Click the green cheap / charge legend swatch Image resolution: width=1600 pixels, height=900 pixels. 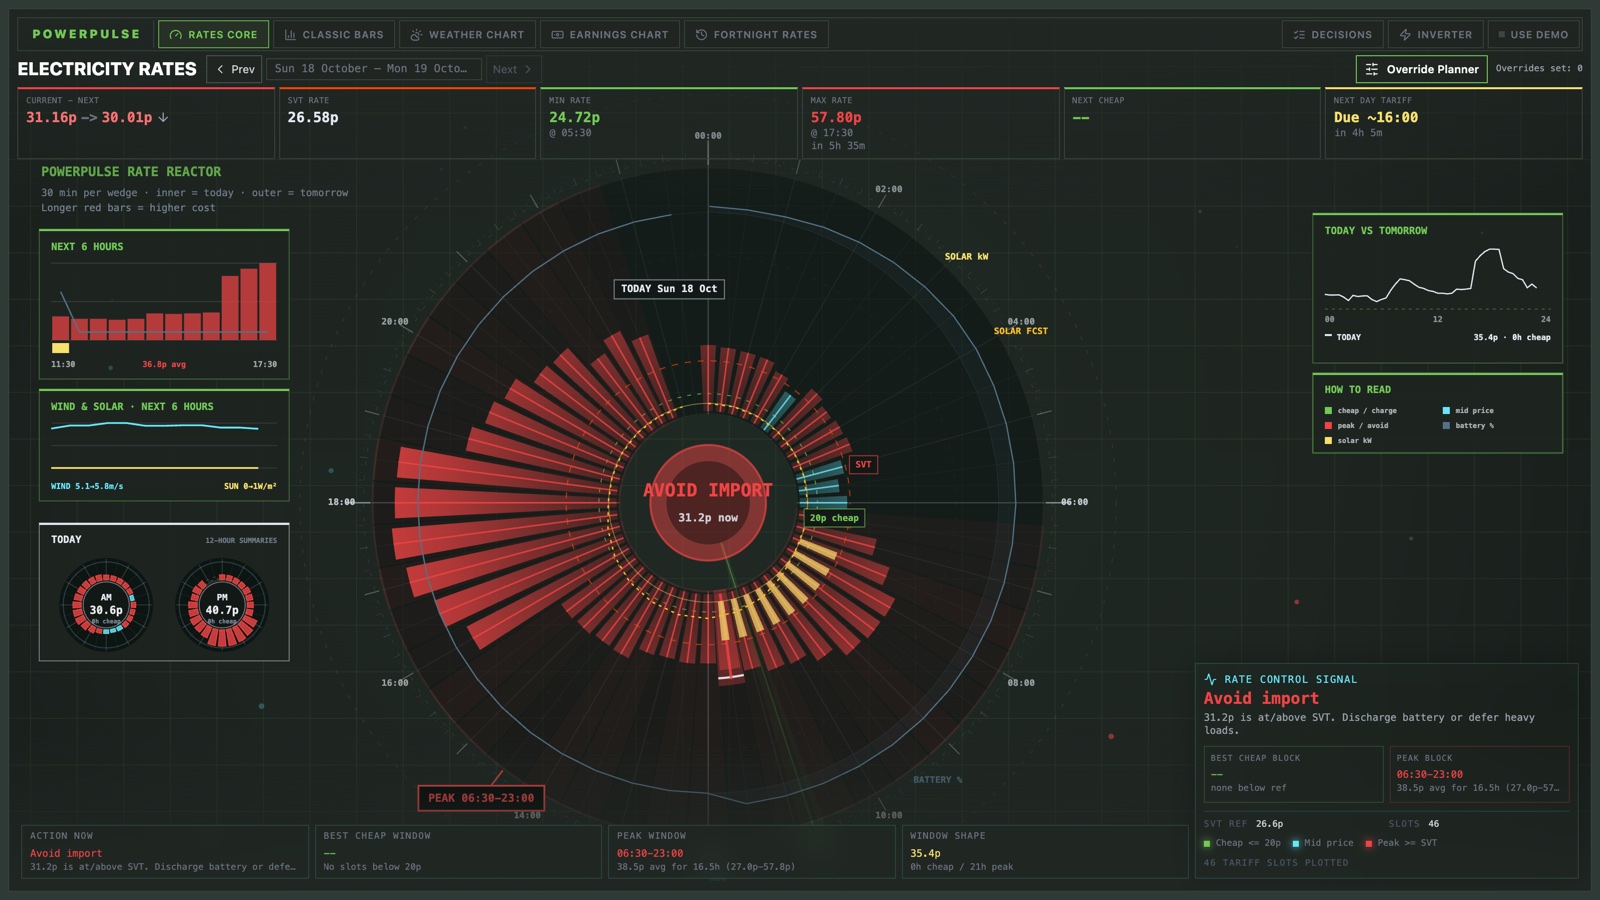[1328, 410]
